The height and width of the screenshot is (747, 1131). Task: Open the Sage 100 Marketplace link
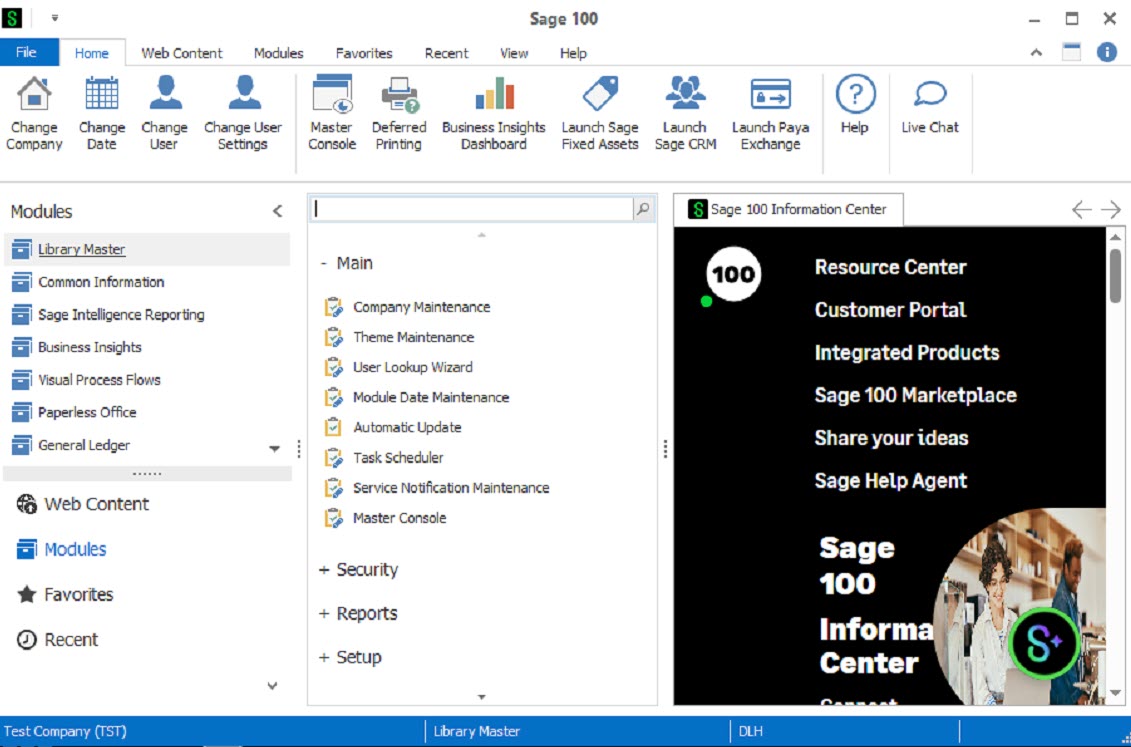tap(915, 395)
